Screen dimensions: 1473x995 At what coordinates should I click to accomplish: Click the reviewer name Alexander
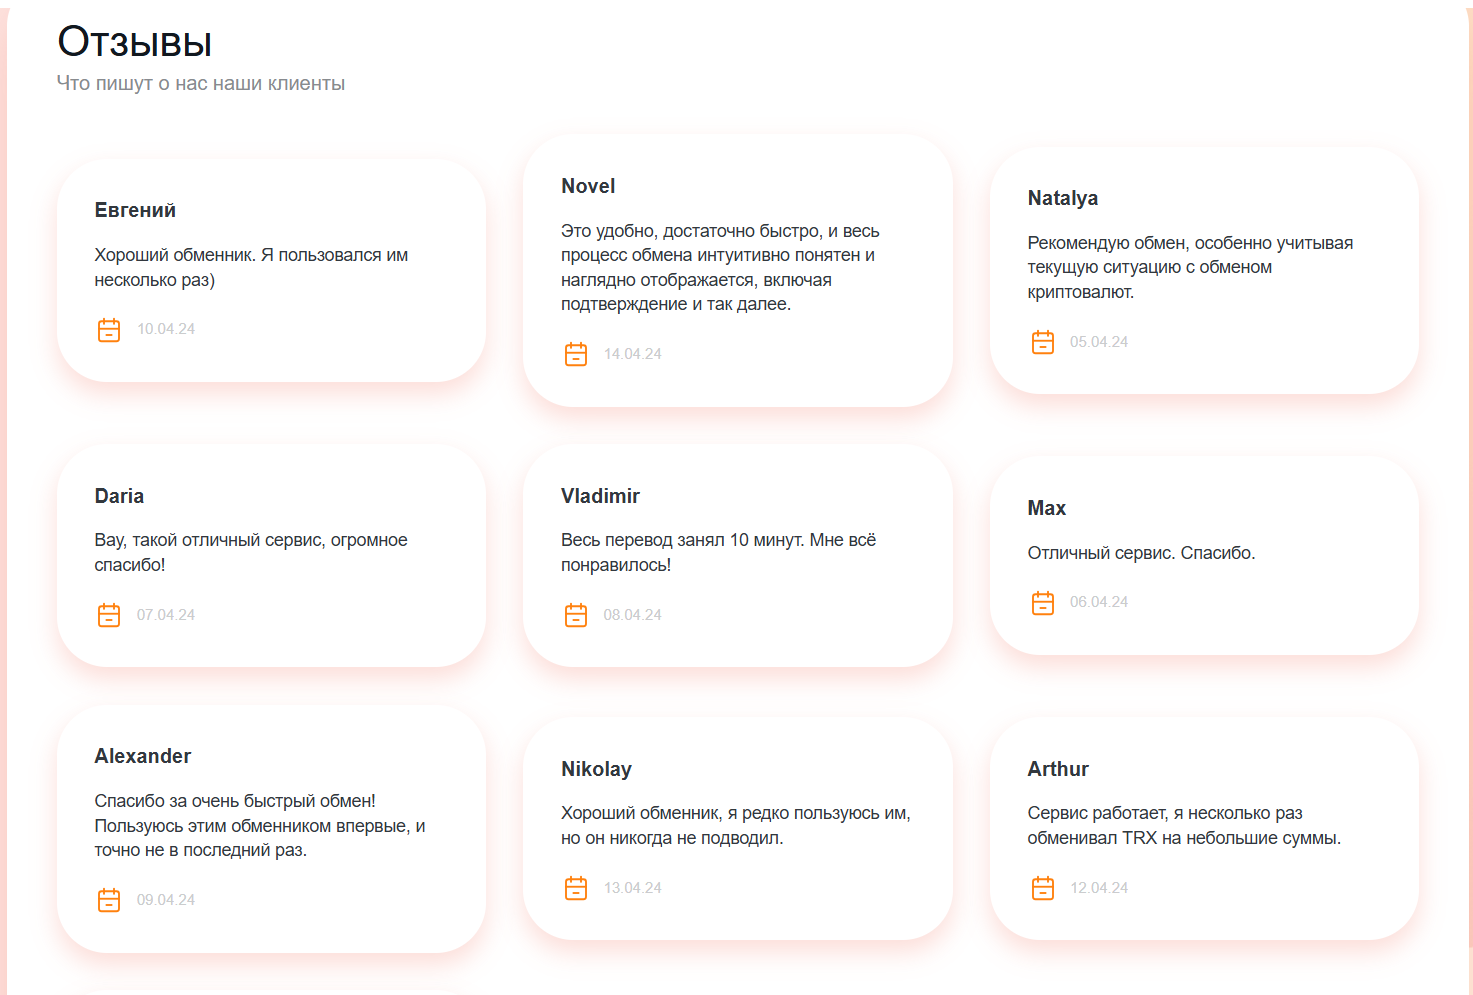[142, 756]
